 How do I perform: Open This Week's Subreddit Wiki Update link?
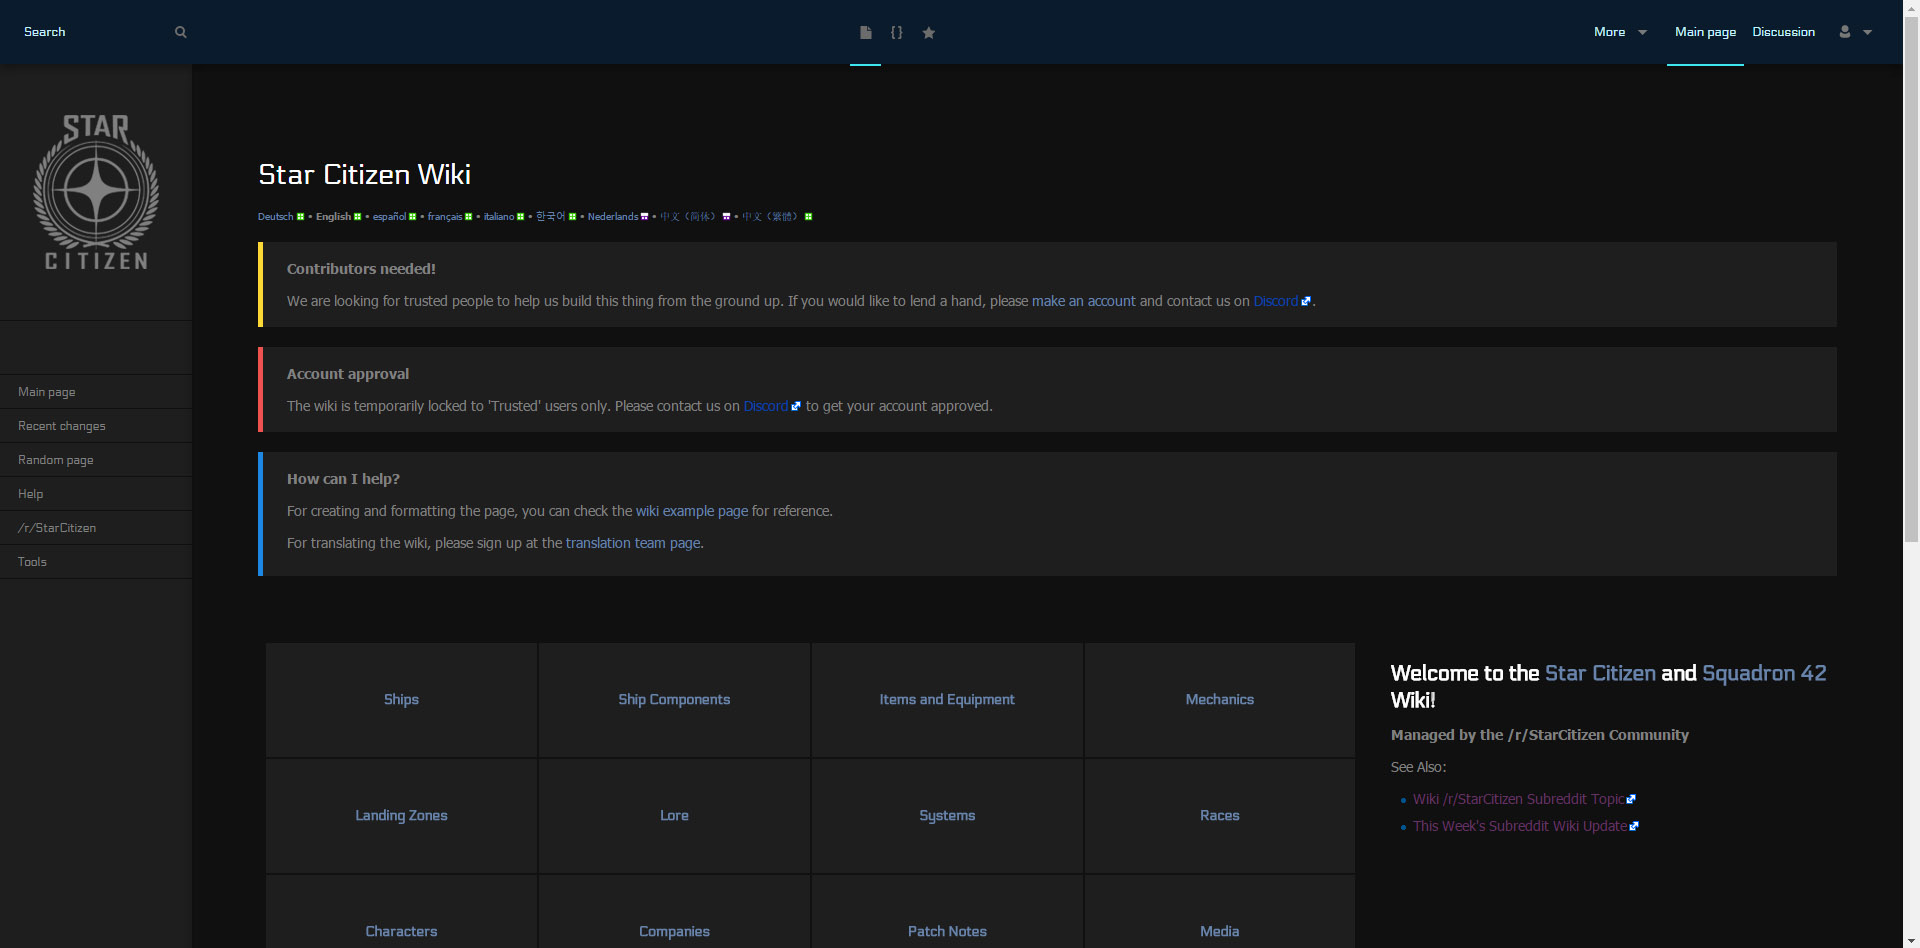tap(1520, 826)
